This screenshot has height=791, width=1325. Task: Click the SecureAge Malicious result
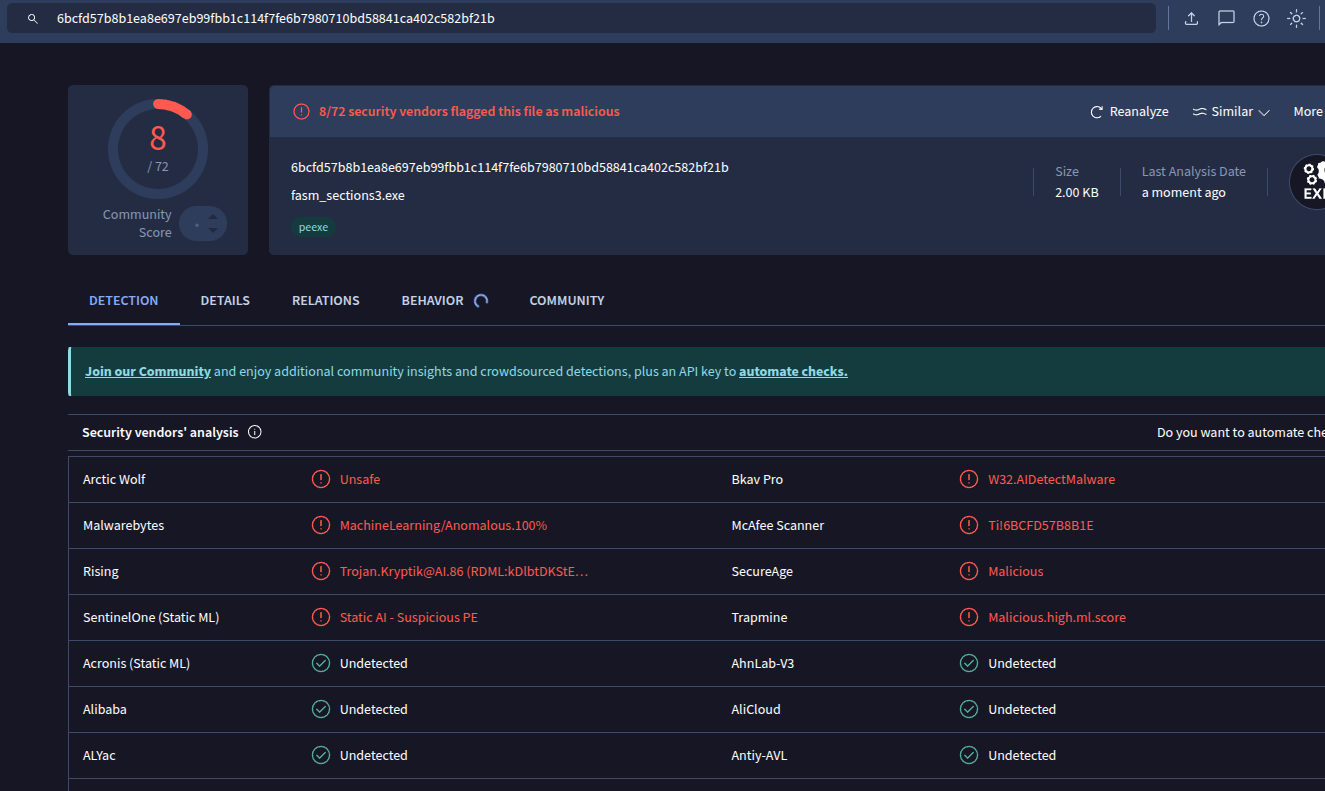coord(1016,571)
